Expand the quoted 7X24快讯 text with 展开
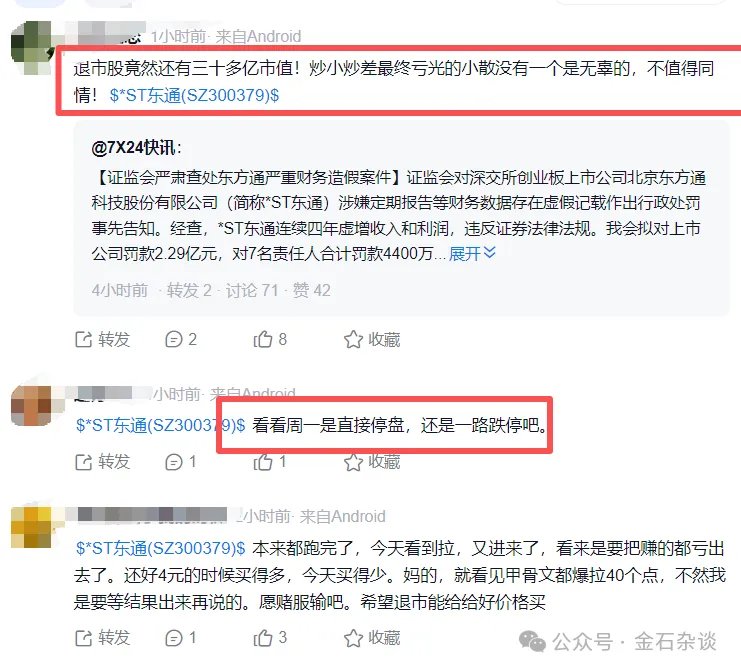Screen dimensions: 741x672 coord(472,254)
